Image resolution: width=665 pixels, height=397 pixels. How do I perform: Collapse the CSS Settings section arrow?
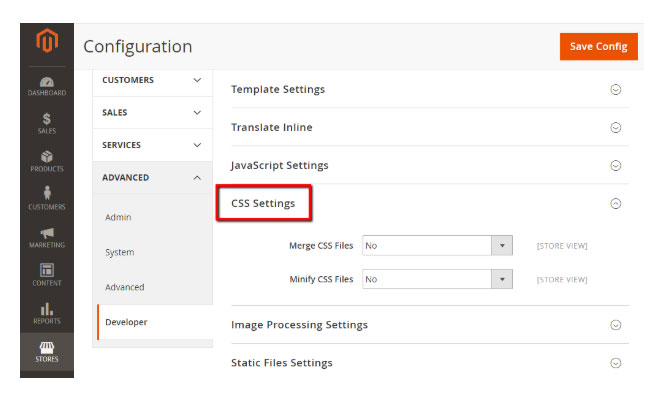click(x=615, y=204)
